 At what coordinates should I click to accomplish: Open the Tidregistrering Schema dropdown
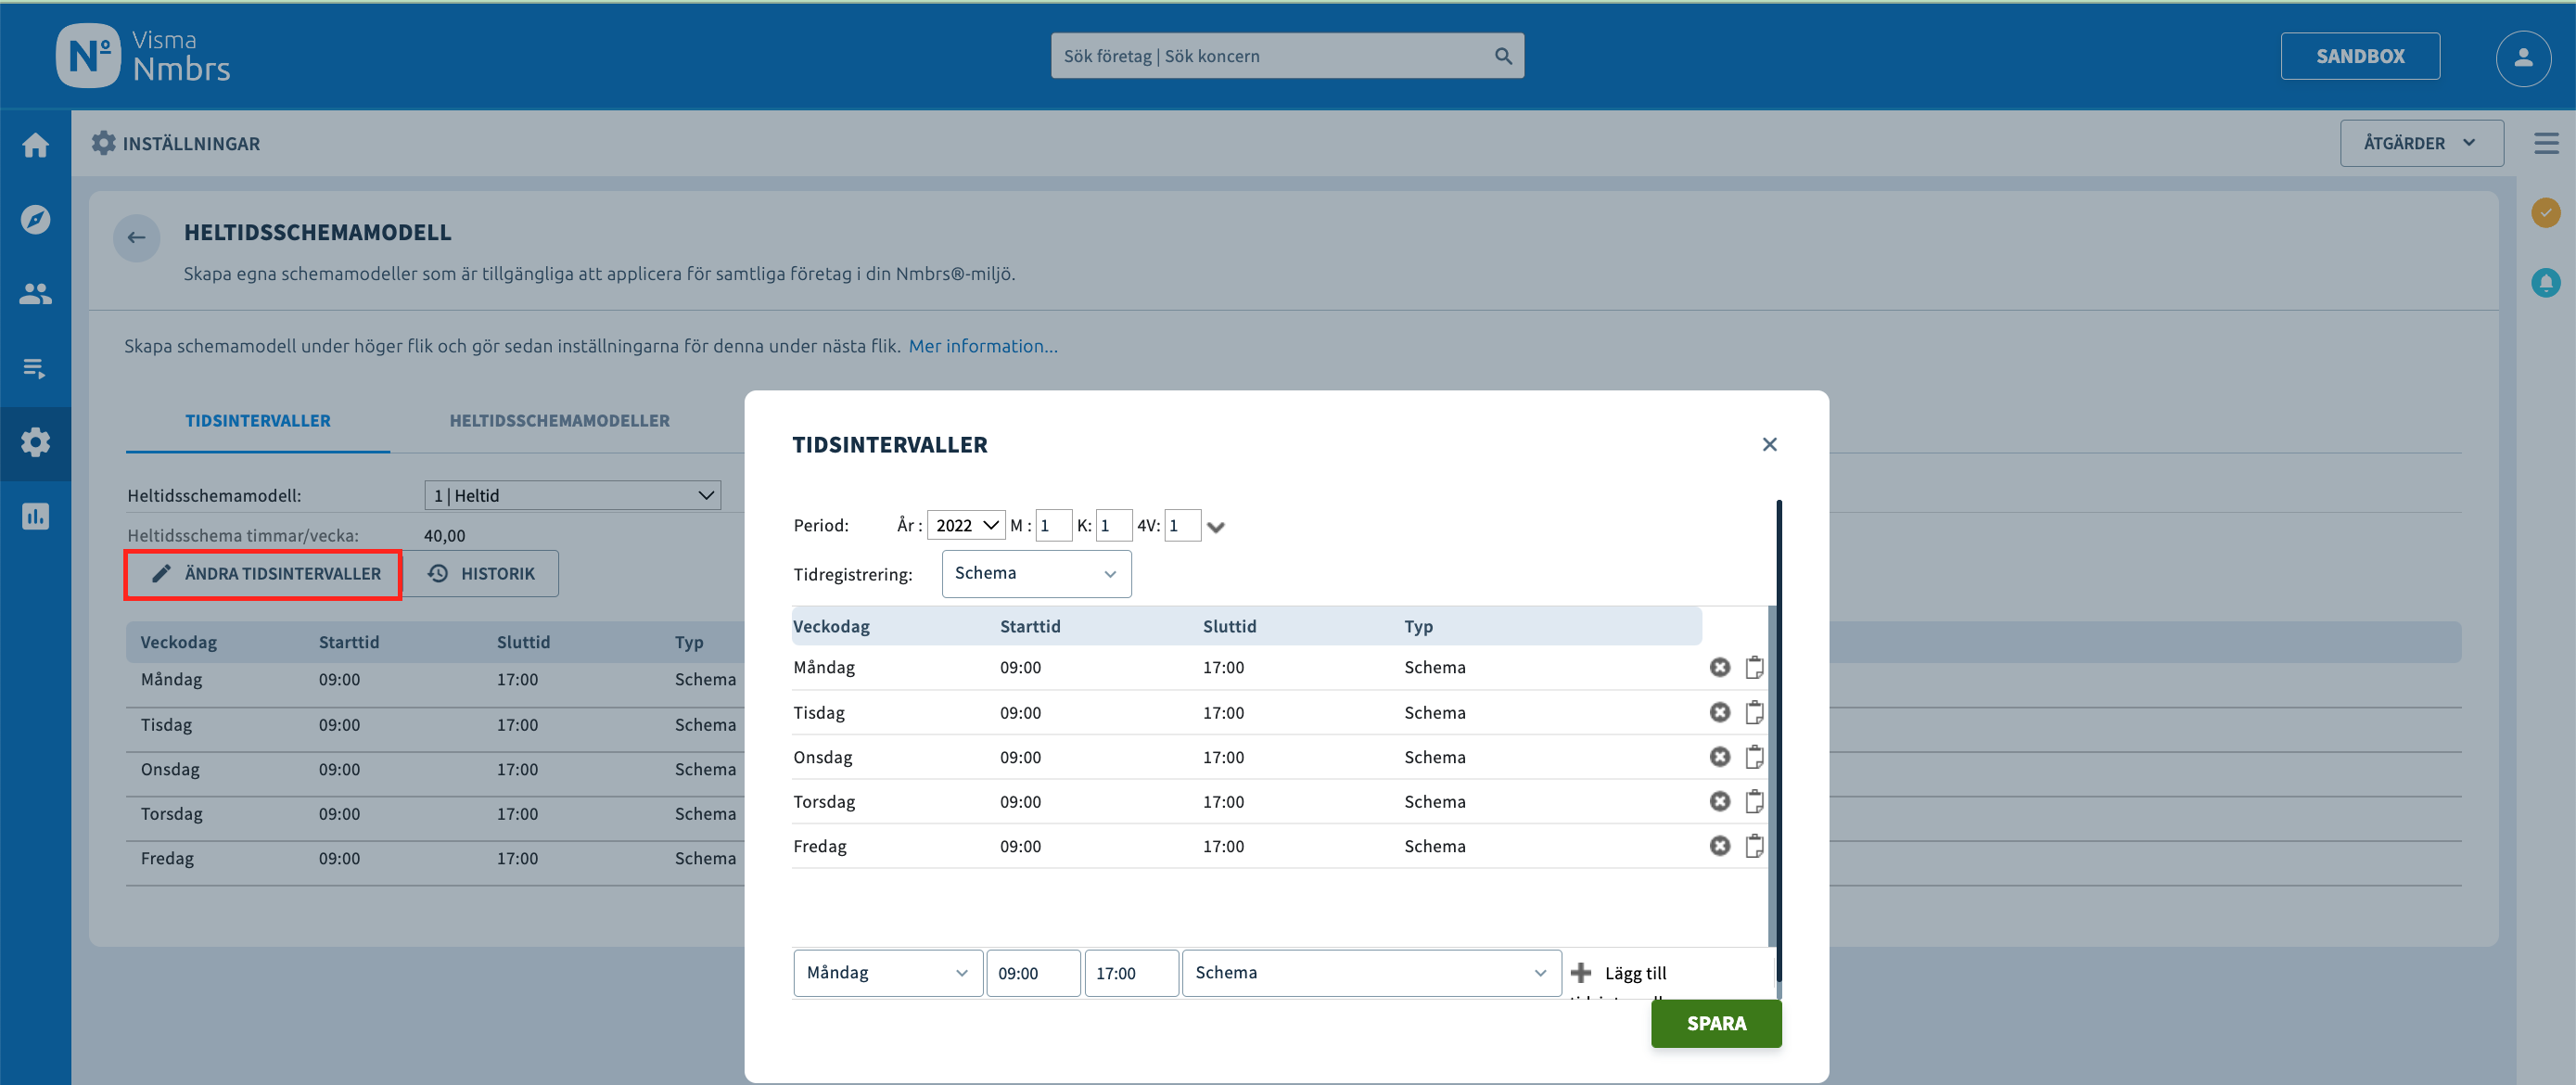click(x=1036, y=574)
